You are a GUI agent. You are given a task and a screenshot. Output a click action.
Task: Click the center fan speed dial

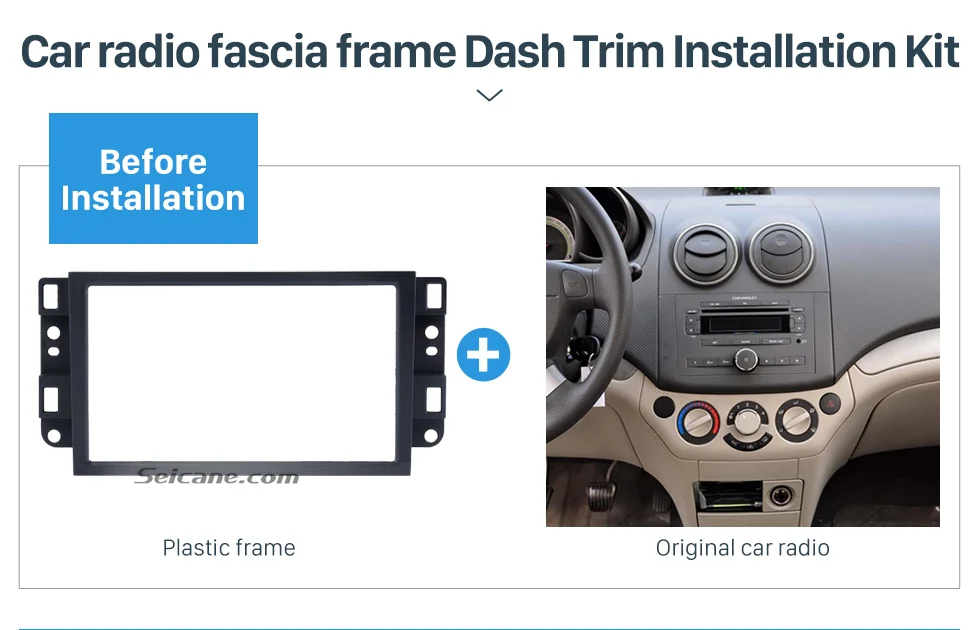tap(747, 421)
